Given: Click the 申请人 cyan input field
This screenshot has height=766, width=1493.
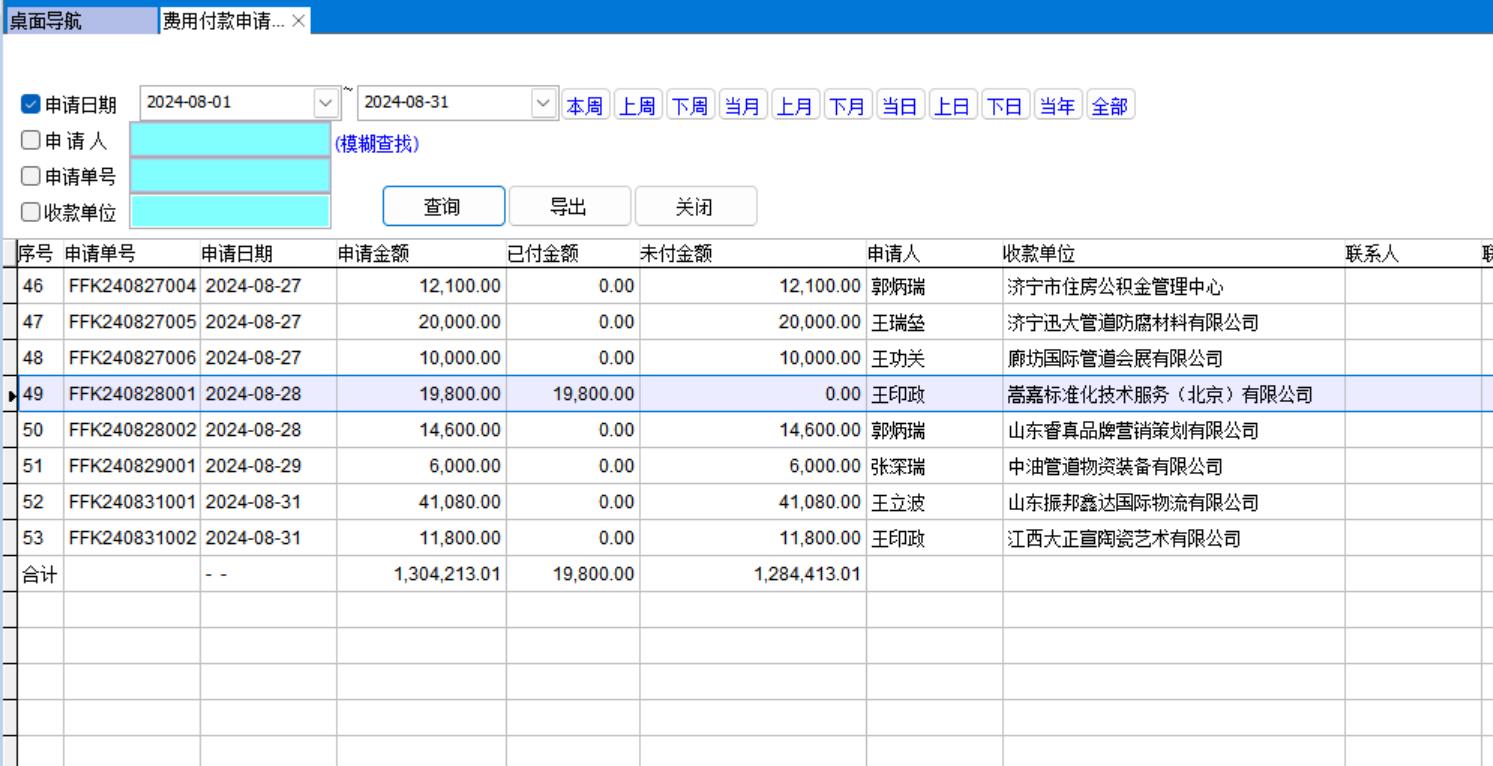Looking at the screenshot, I should click(x=230, y=142).
